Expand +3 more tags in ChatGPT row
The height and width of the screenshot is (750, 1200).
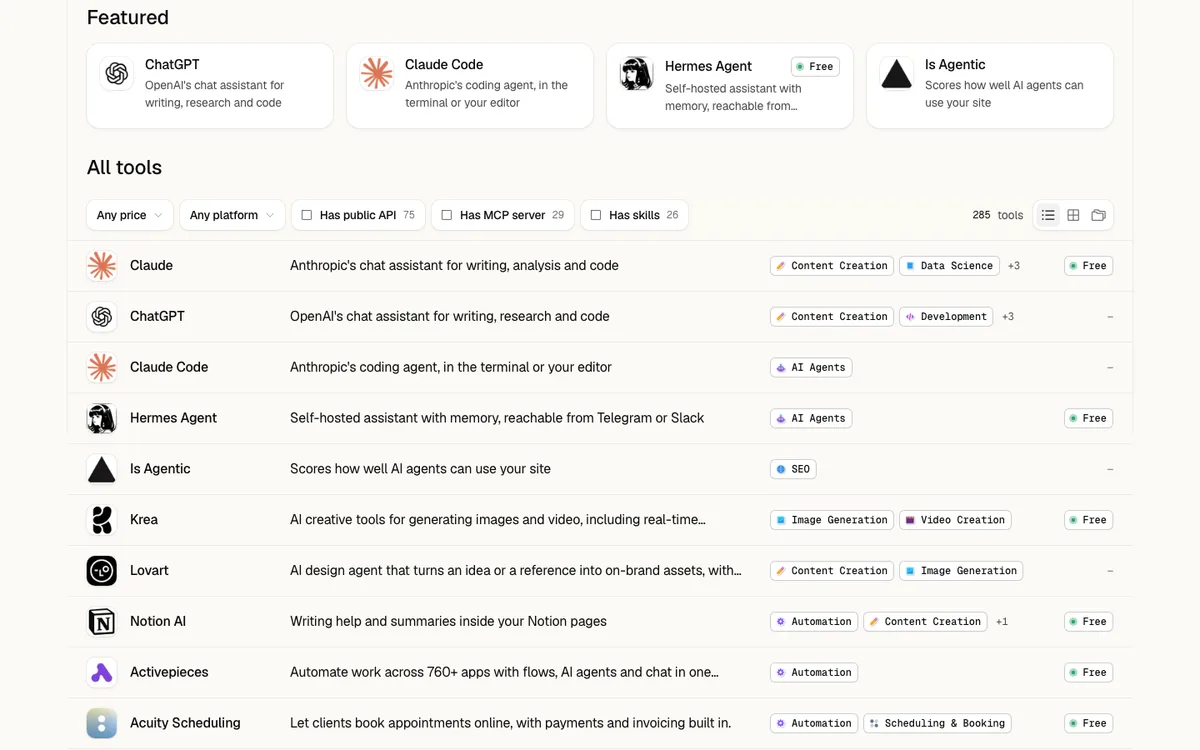(x=1008, y=317)
